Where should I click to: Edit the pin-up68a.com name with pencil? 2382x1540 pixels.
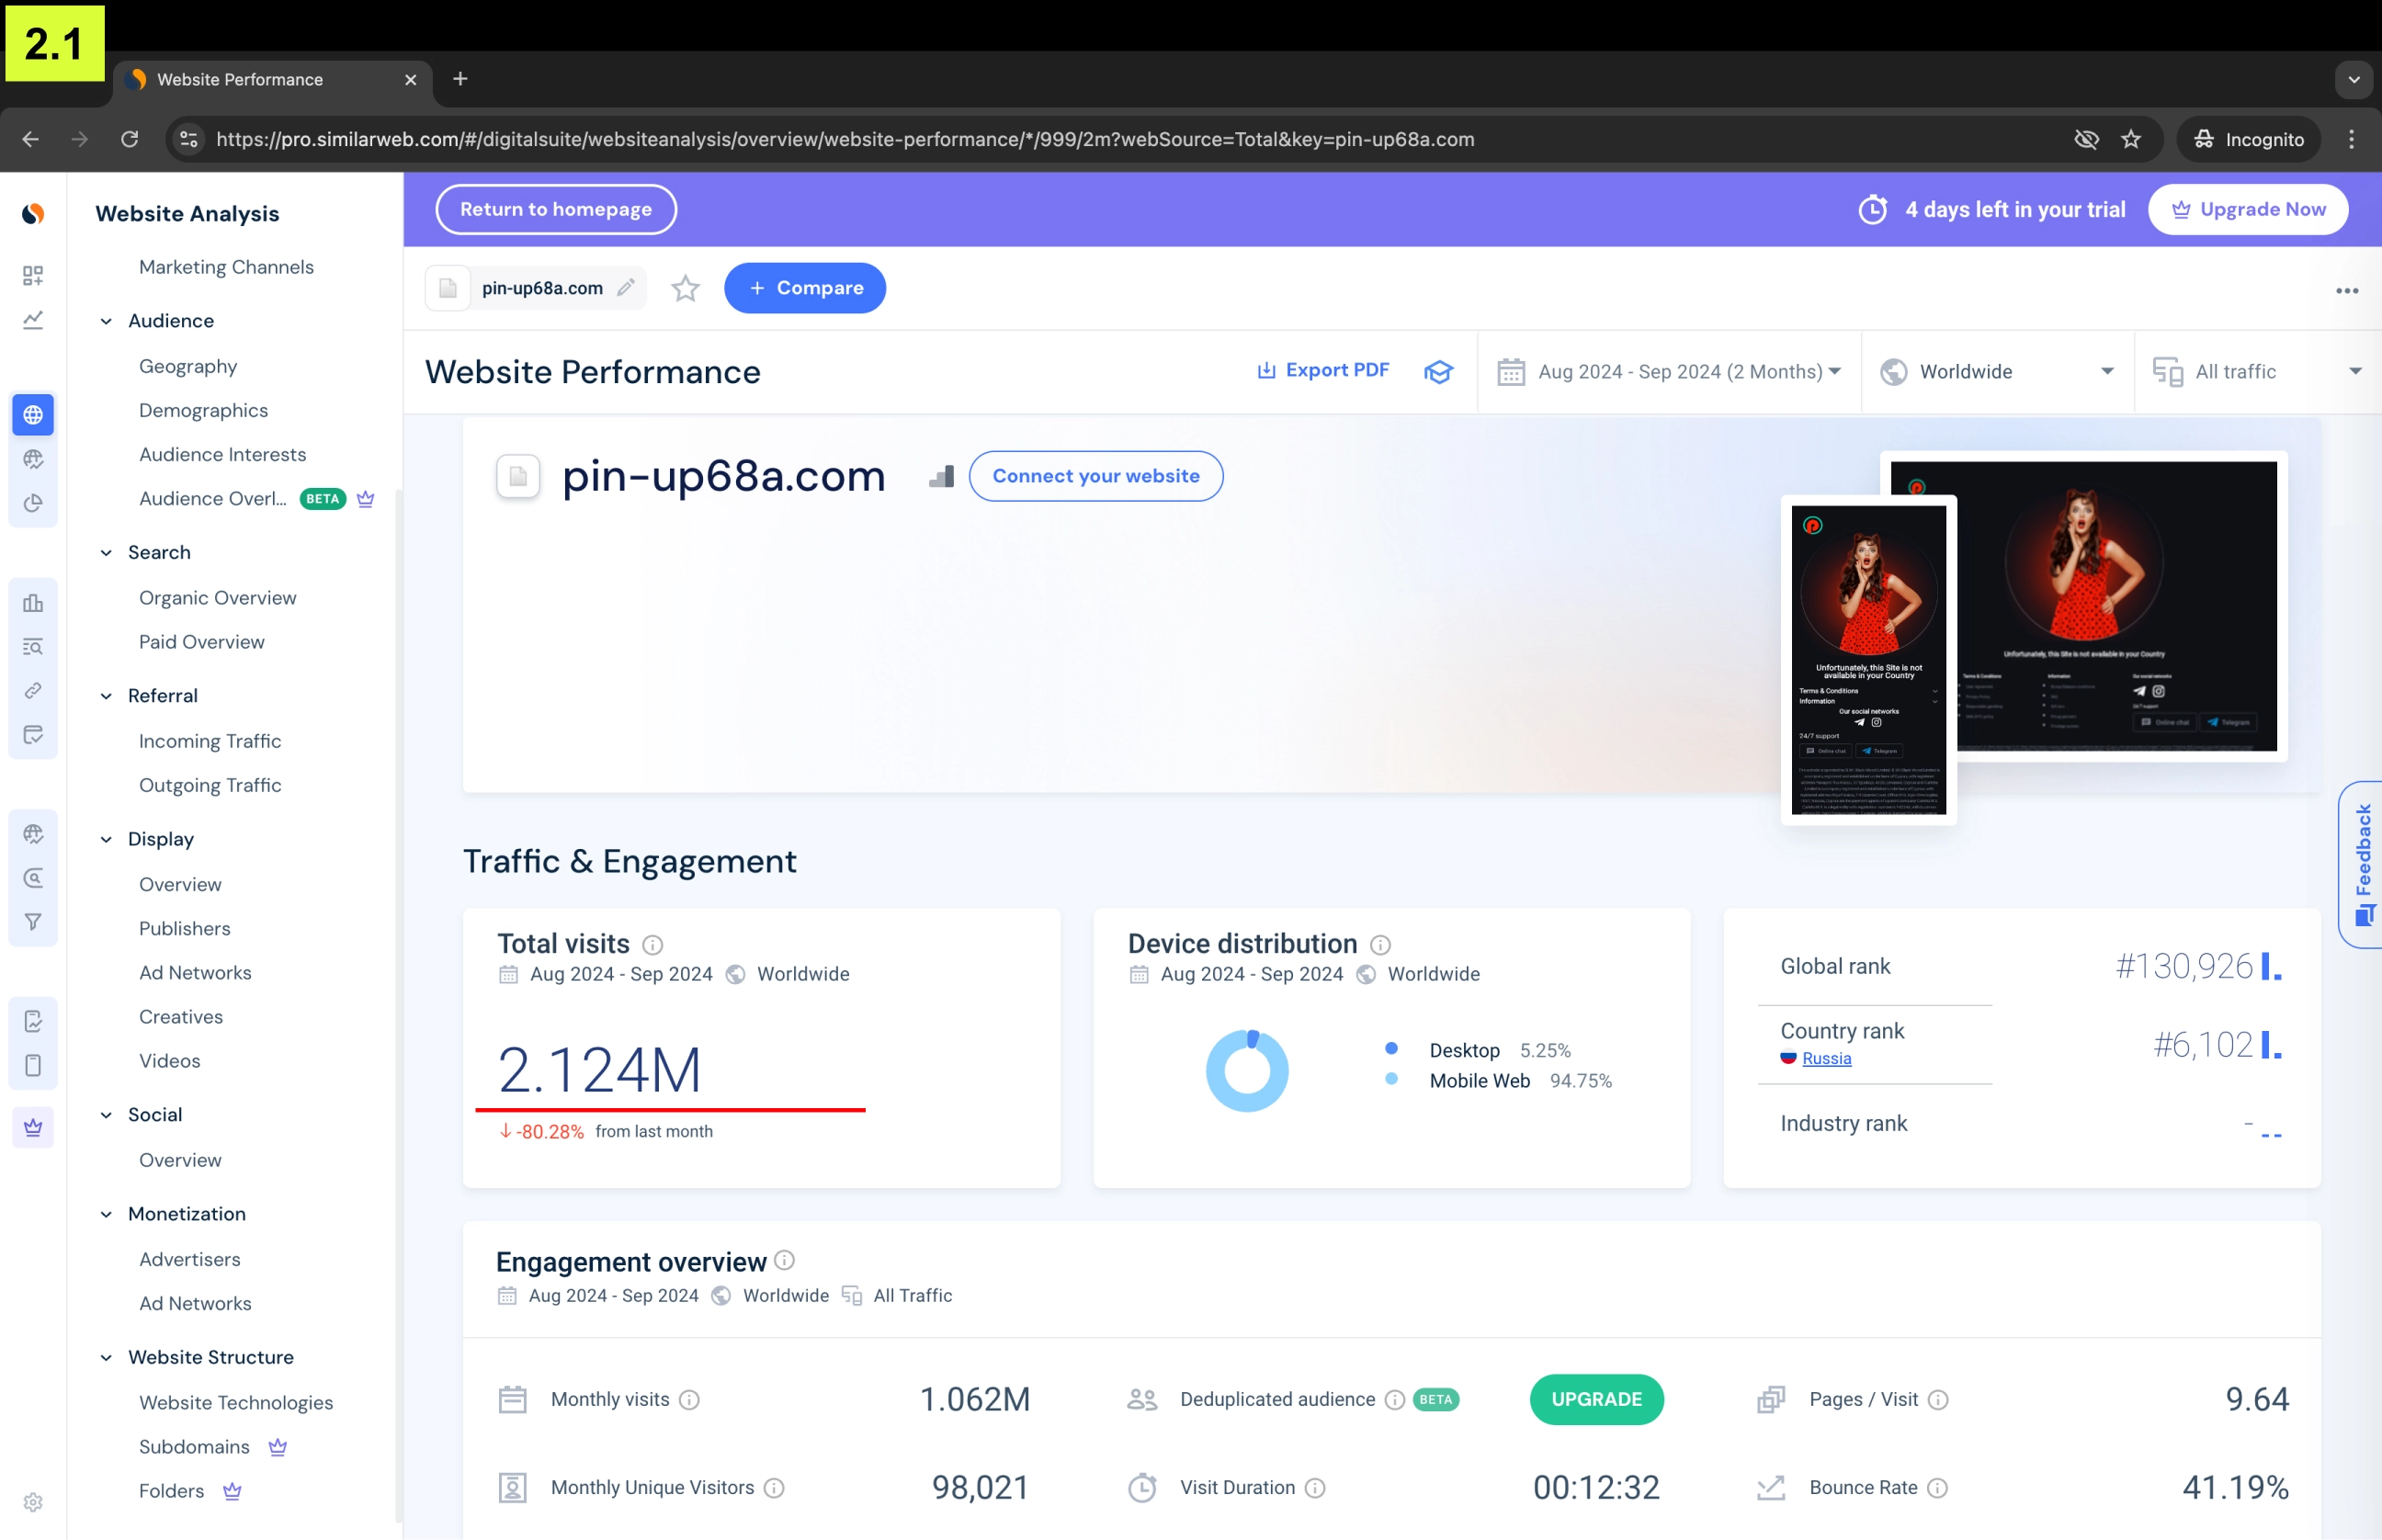[x=627, y=287]
